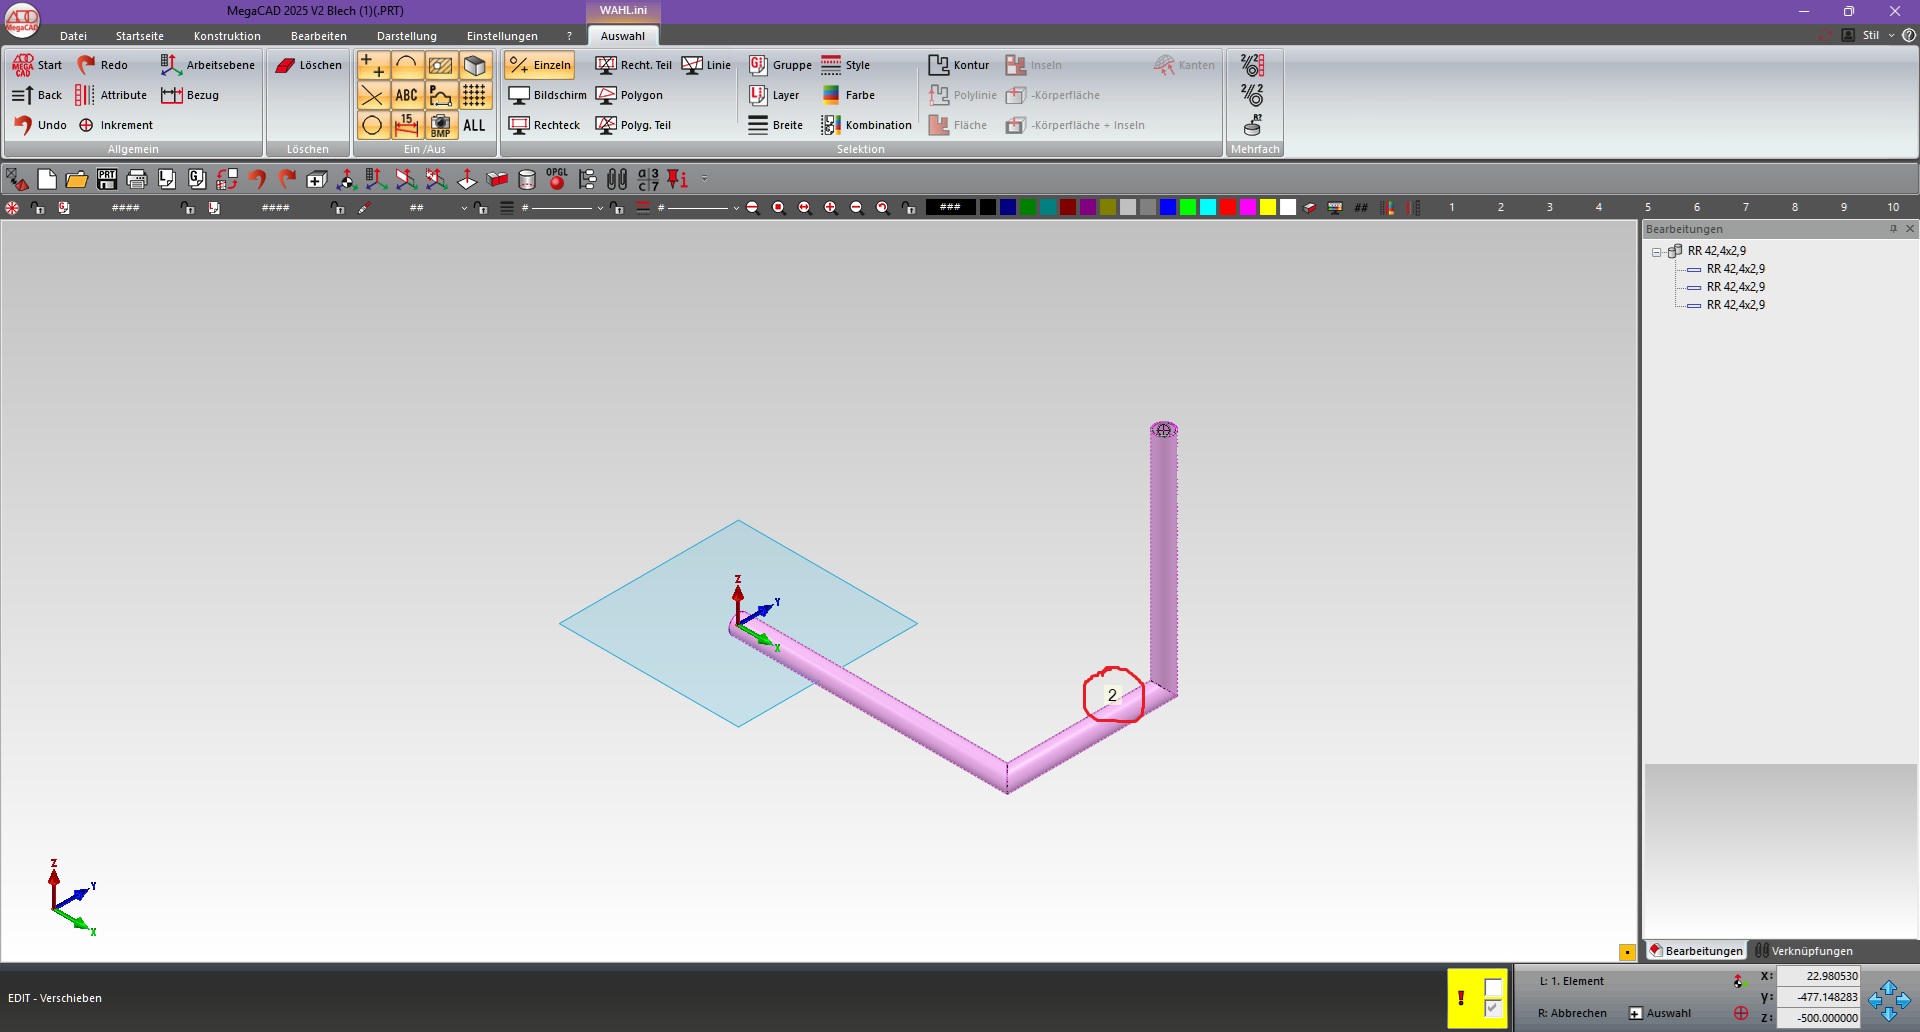Switch to the Startseite tab
Viewport: 1920px width, 1032px height.
140,36
